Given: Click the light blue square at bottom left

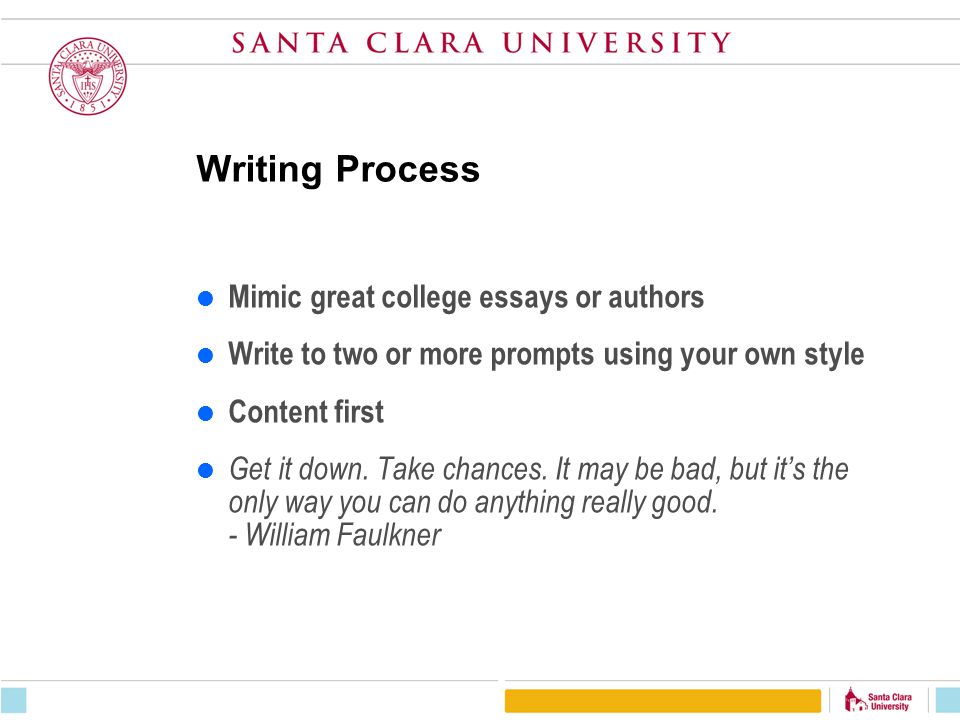Looking at the screenshot, I should [13, 700].
